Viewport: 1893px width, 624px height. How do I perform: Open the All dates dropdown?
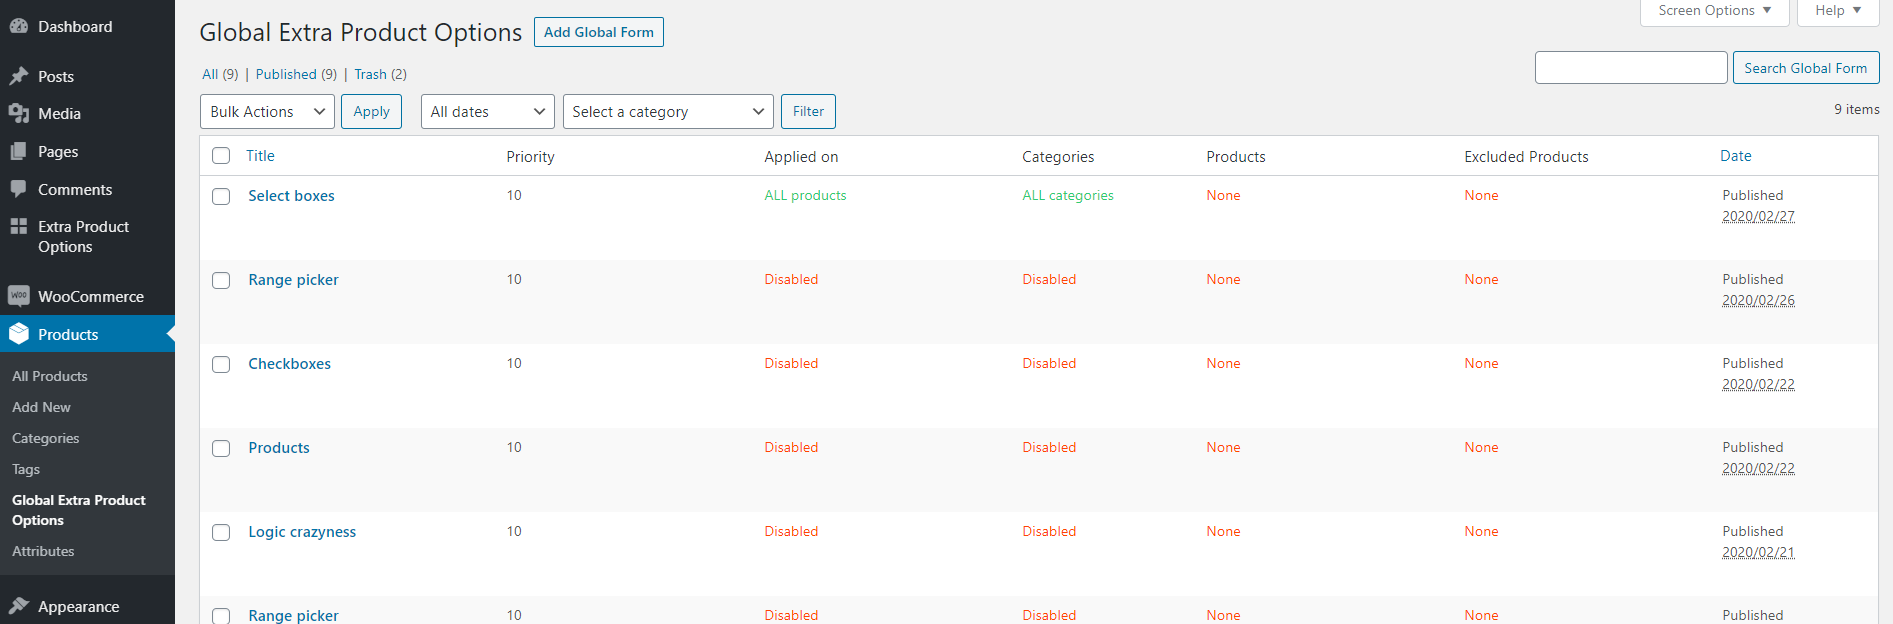click(x=488, y=112)
